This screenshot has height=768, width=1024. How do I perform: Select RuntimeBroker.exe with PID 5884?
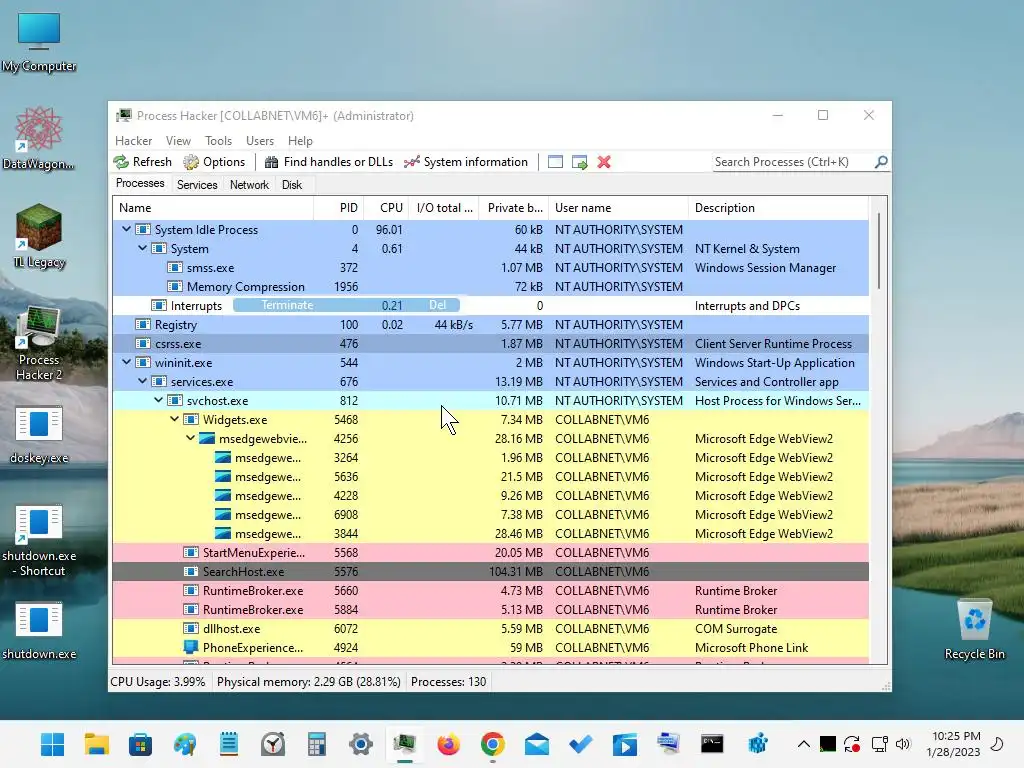coord(490,609)
